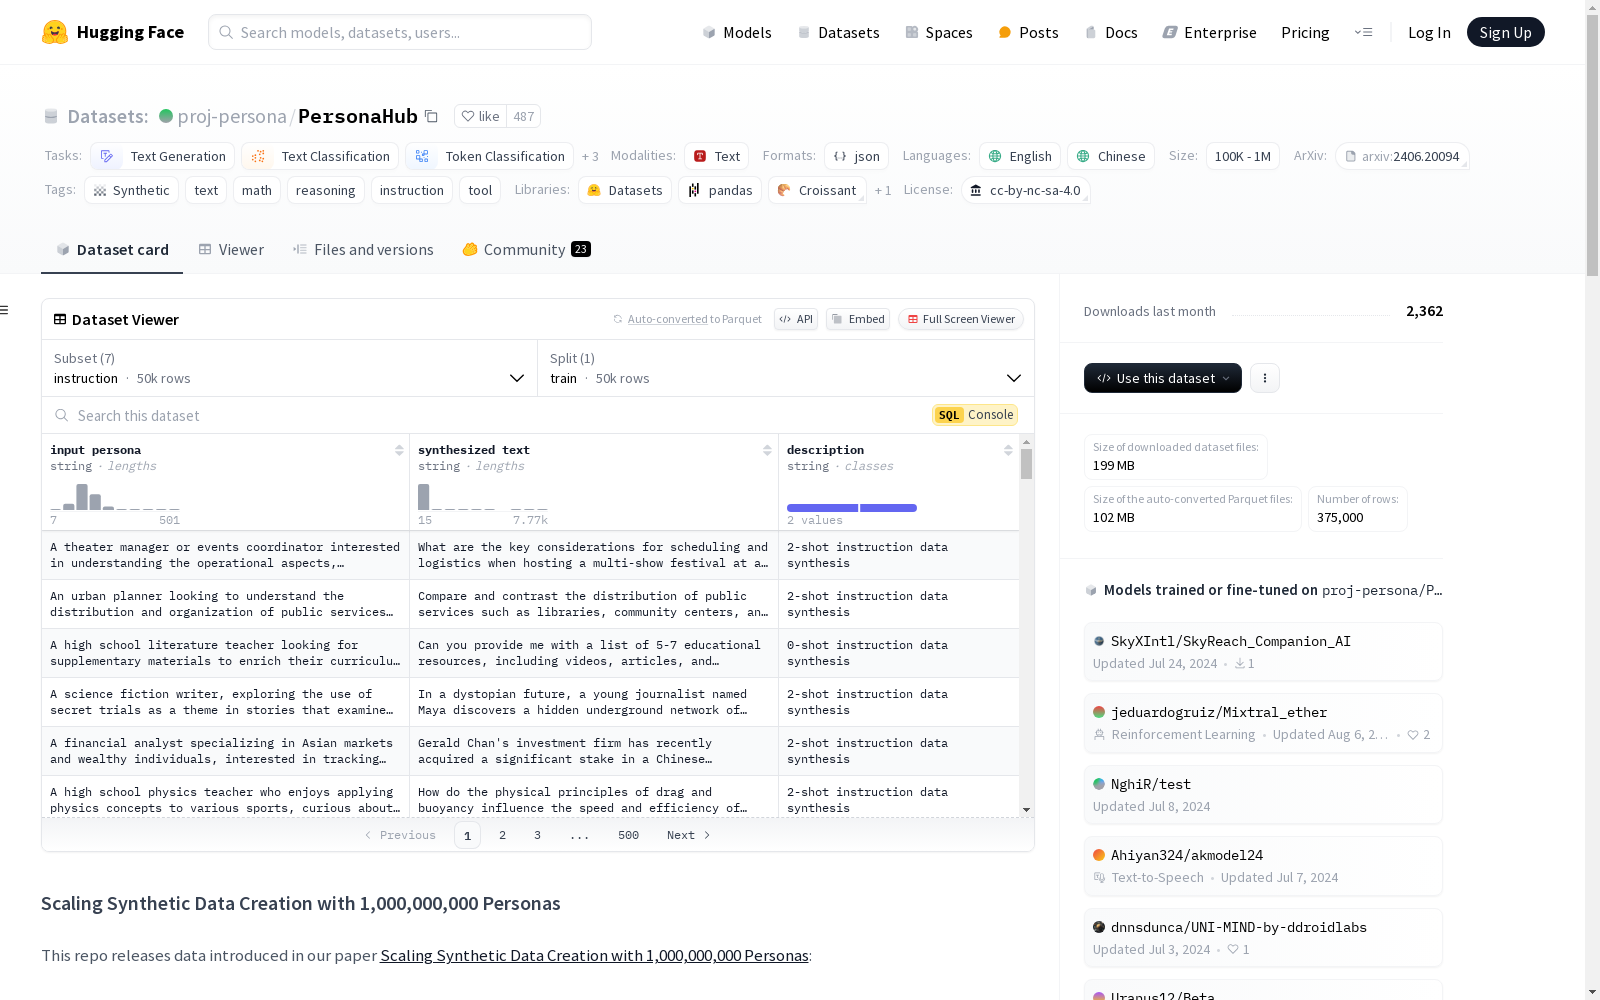Expand the Split train dropdown
1600x1000 pixels.
click(786, 368)
